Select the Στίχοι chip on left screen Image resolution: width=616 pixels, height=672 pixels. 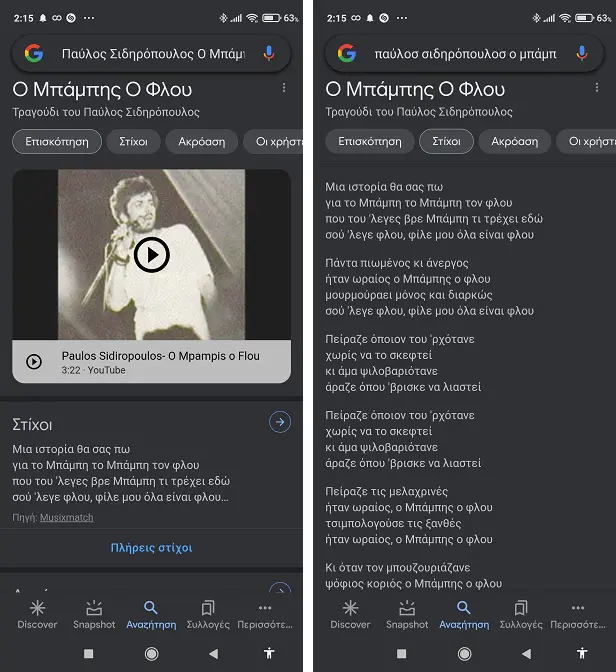click(133, 141)
